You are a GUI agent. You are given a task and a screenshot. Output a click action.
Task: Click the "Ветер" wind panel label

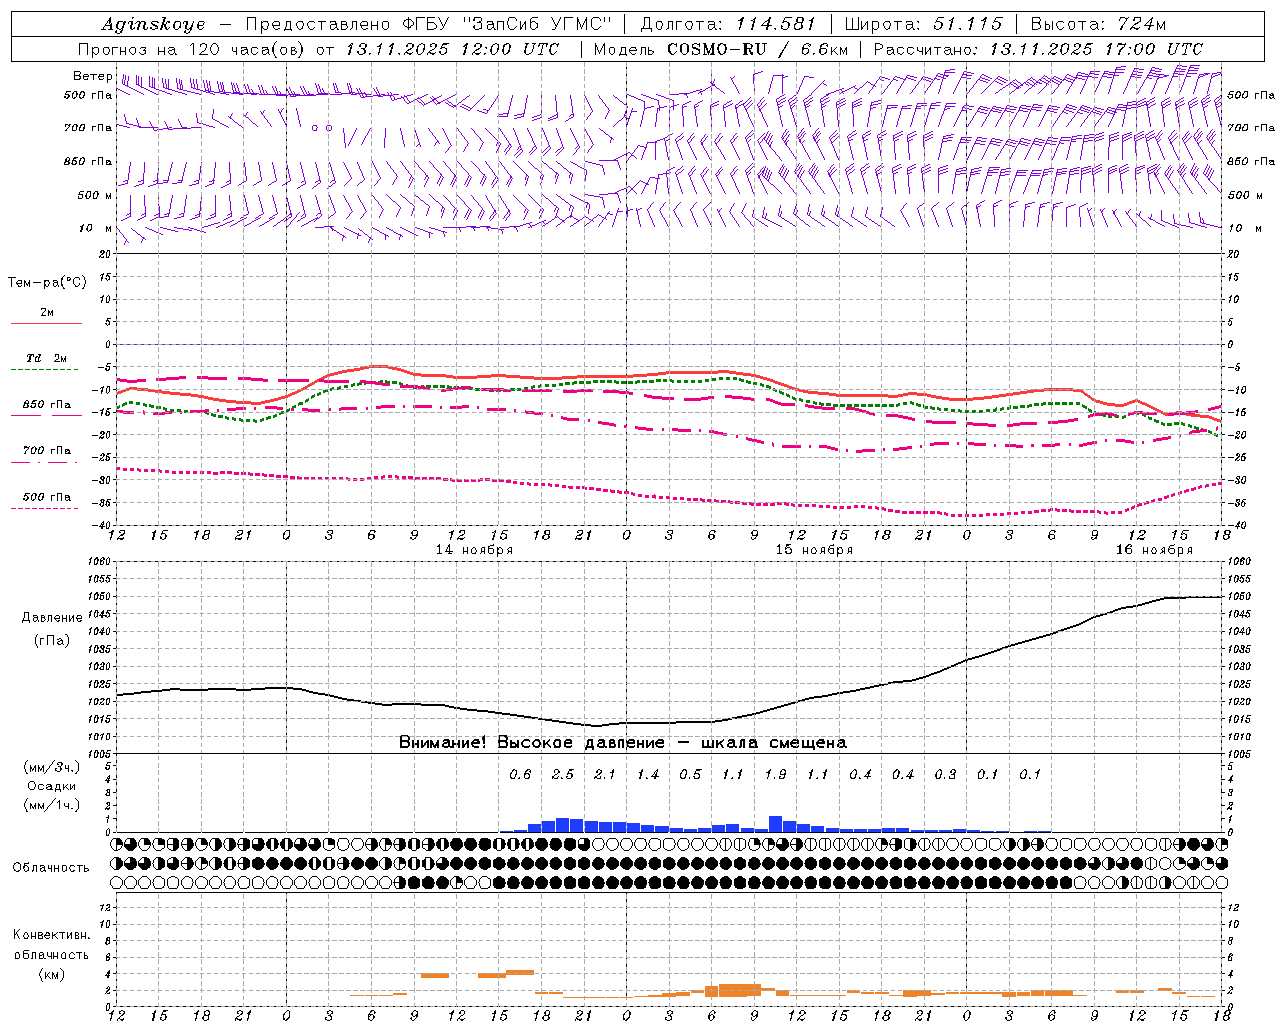(92, 76)
